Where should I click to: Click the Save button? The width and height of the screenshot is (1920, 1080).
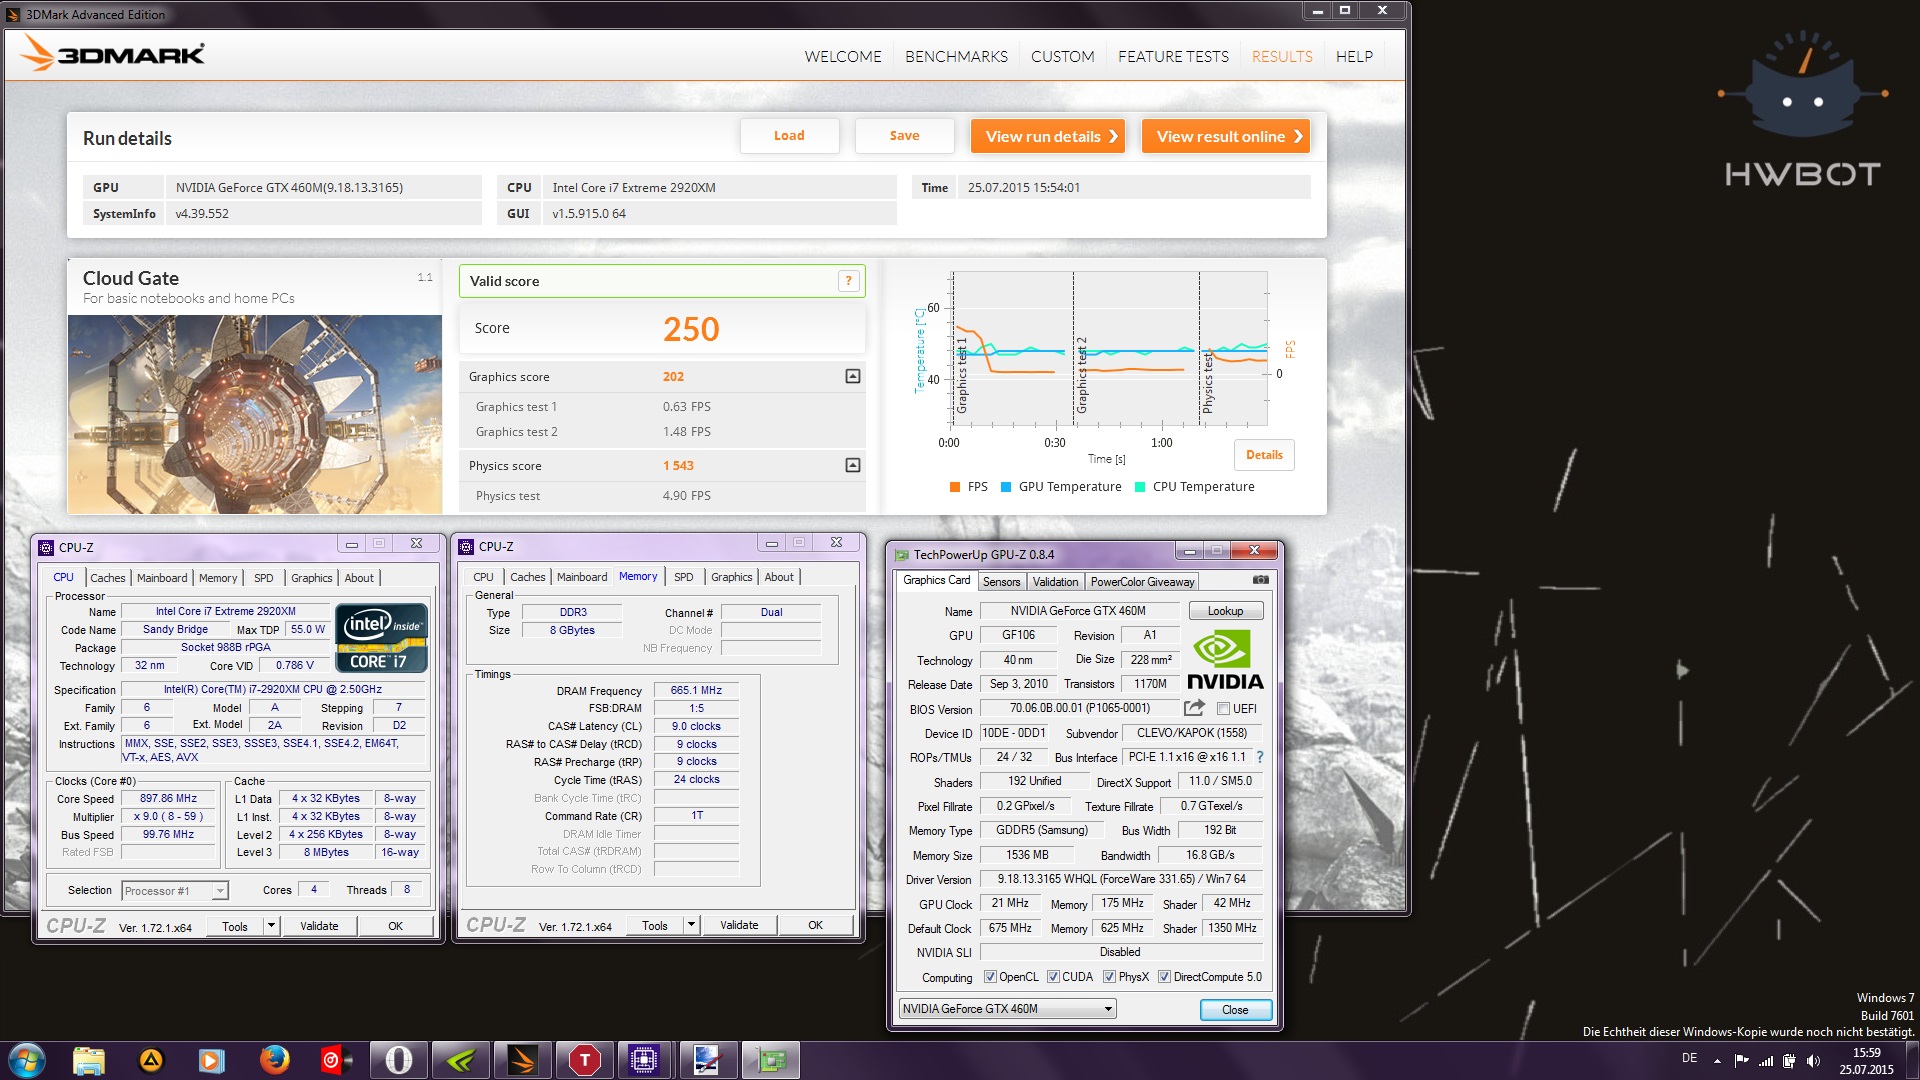(x=904, y=135)
